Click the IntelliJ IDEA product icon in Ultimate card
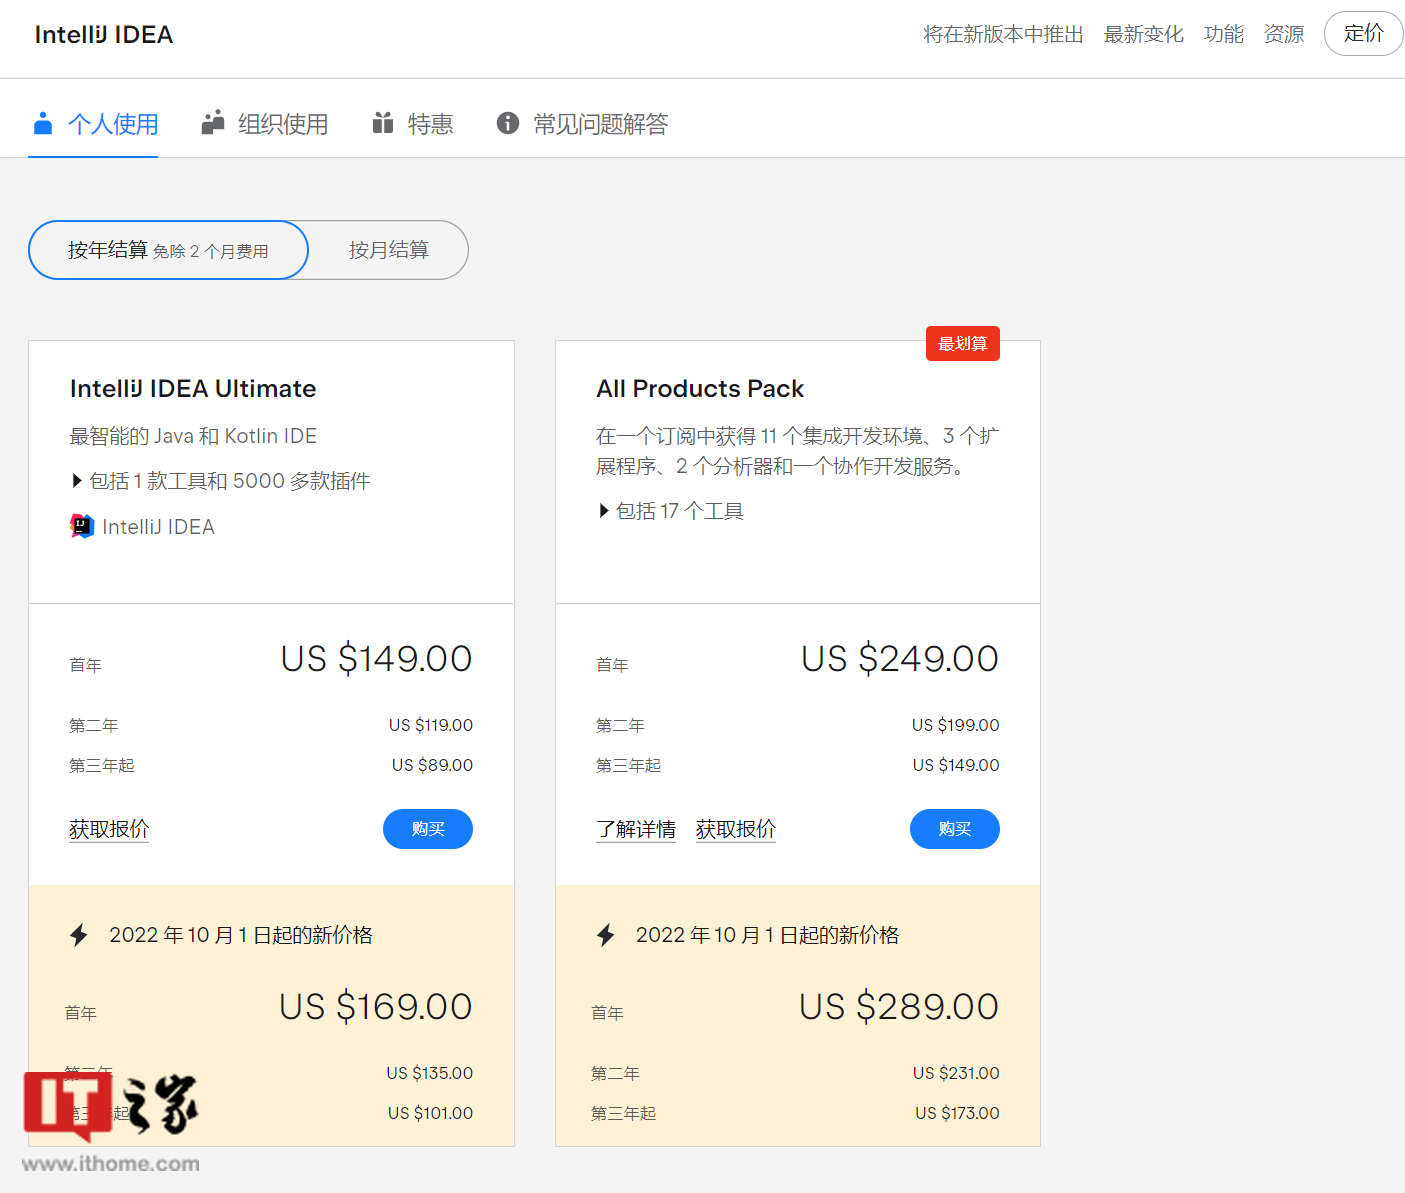Viewport: 1405px width, 1193px height. [82, 526]
